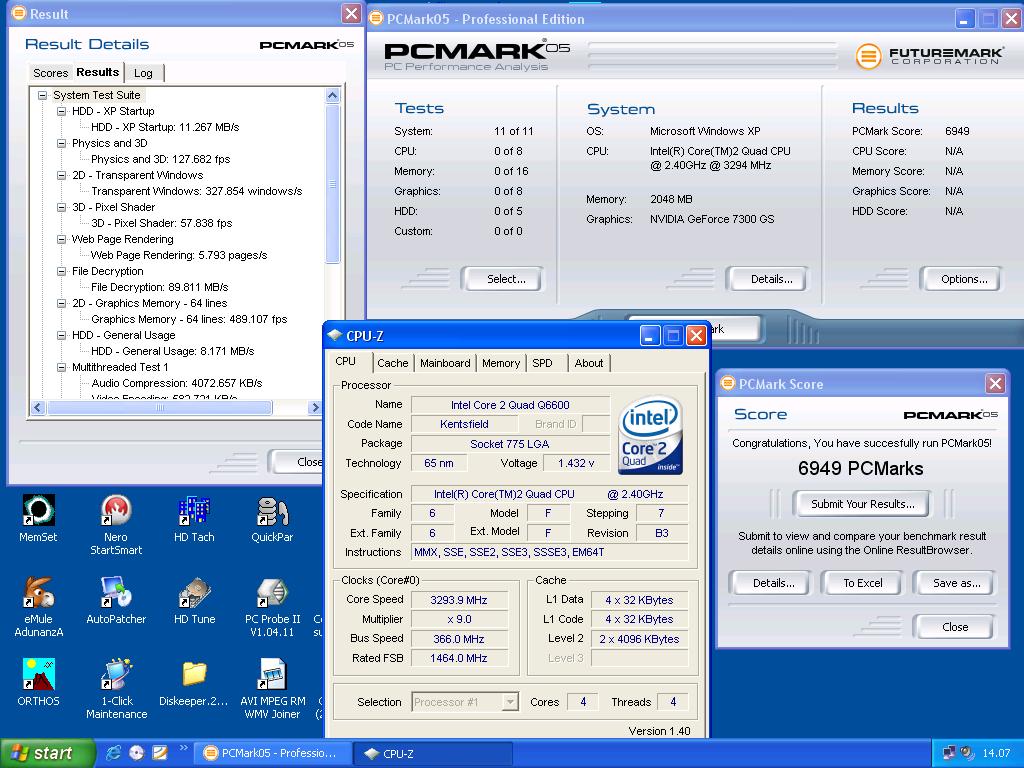Click the PCMark05 main window title icon

point(376,18)
